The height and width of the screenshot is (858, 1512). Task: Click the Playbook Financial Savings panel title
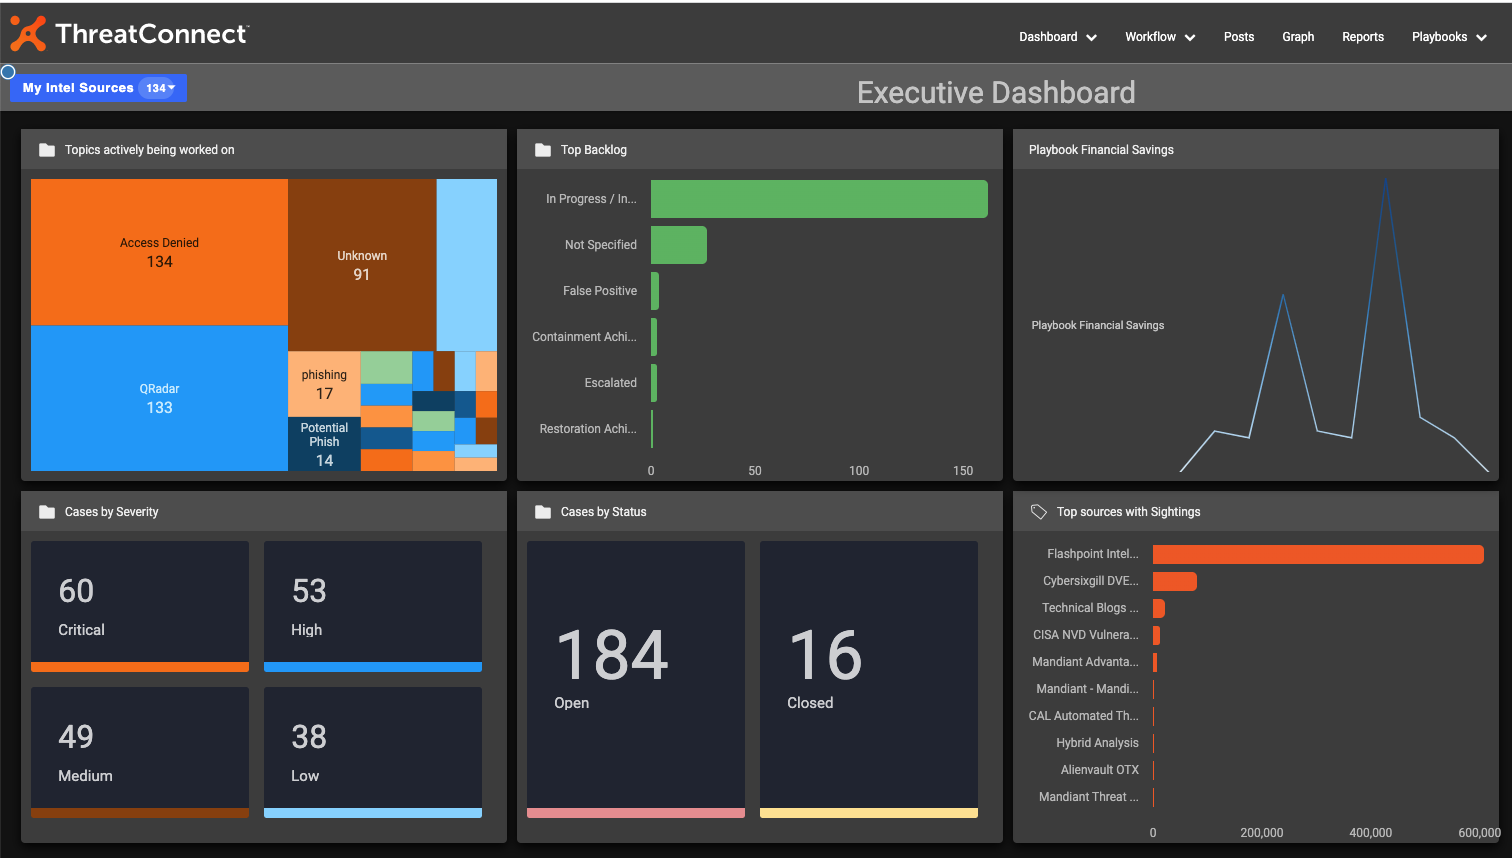pos(1101,150)
